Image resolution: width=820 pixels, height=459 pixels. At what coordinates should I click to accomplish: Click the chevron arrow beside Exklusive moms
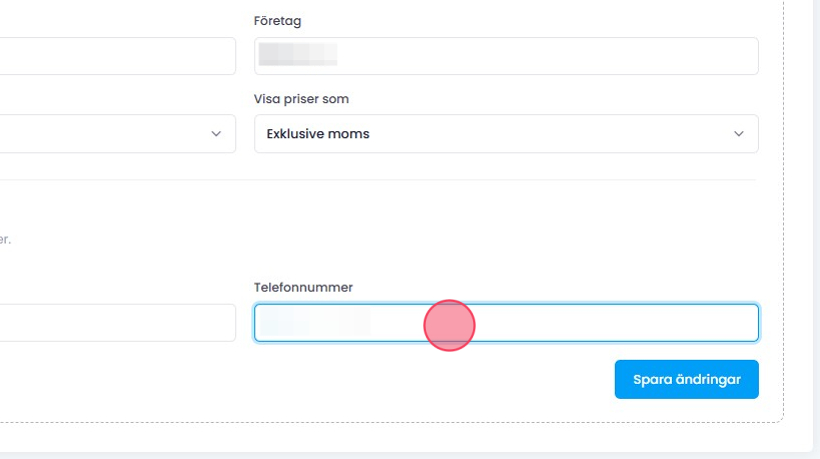(739, 134)
